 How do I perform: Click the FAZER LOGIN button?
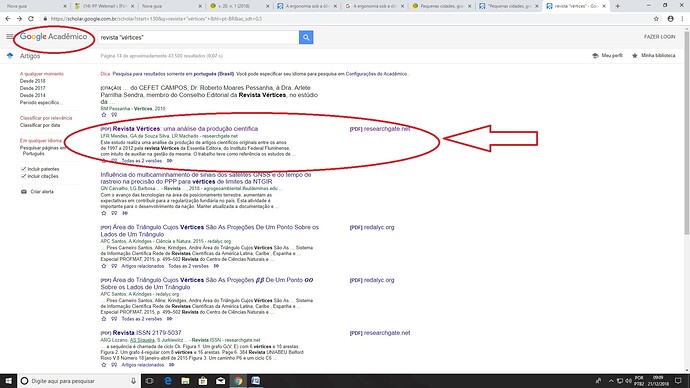coord(659,37)
